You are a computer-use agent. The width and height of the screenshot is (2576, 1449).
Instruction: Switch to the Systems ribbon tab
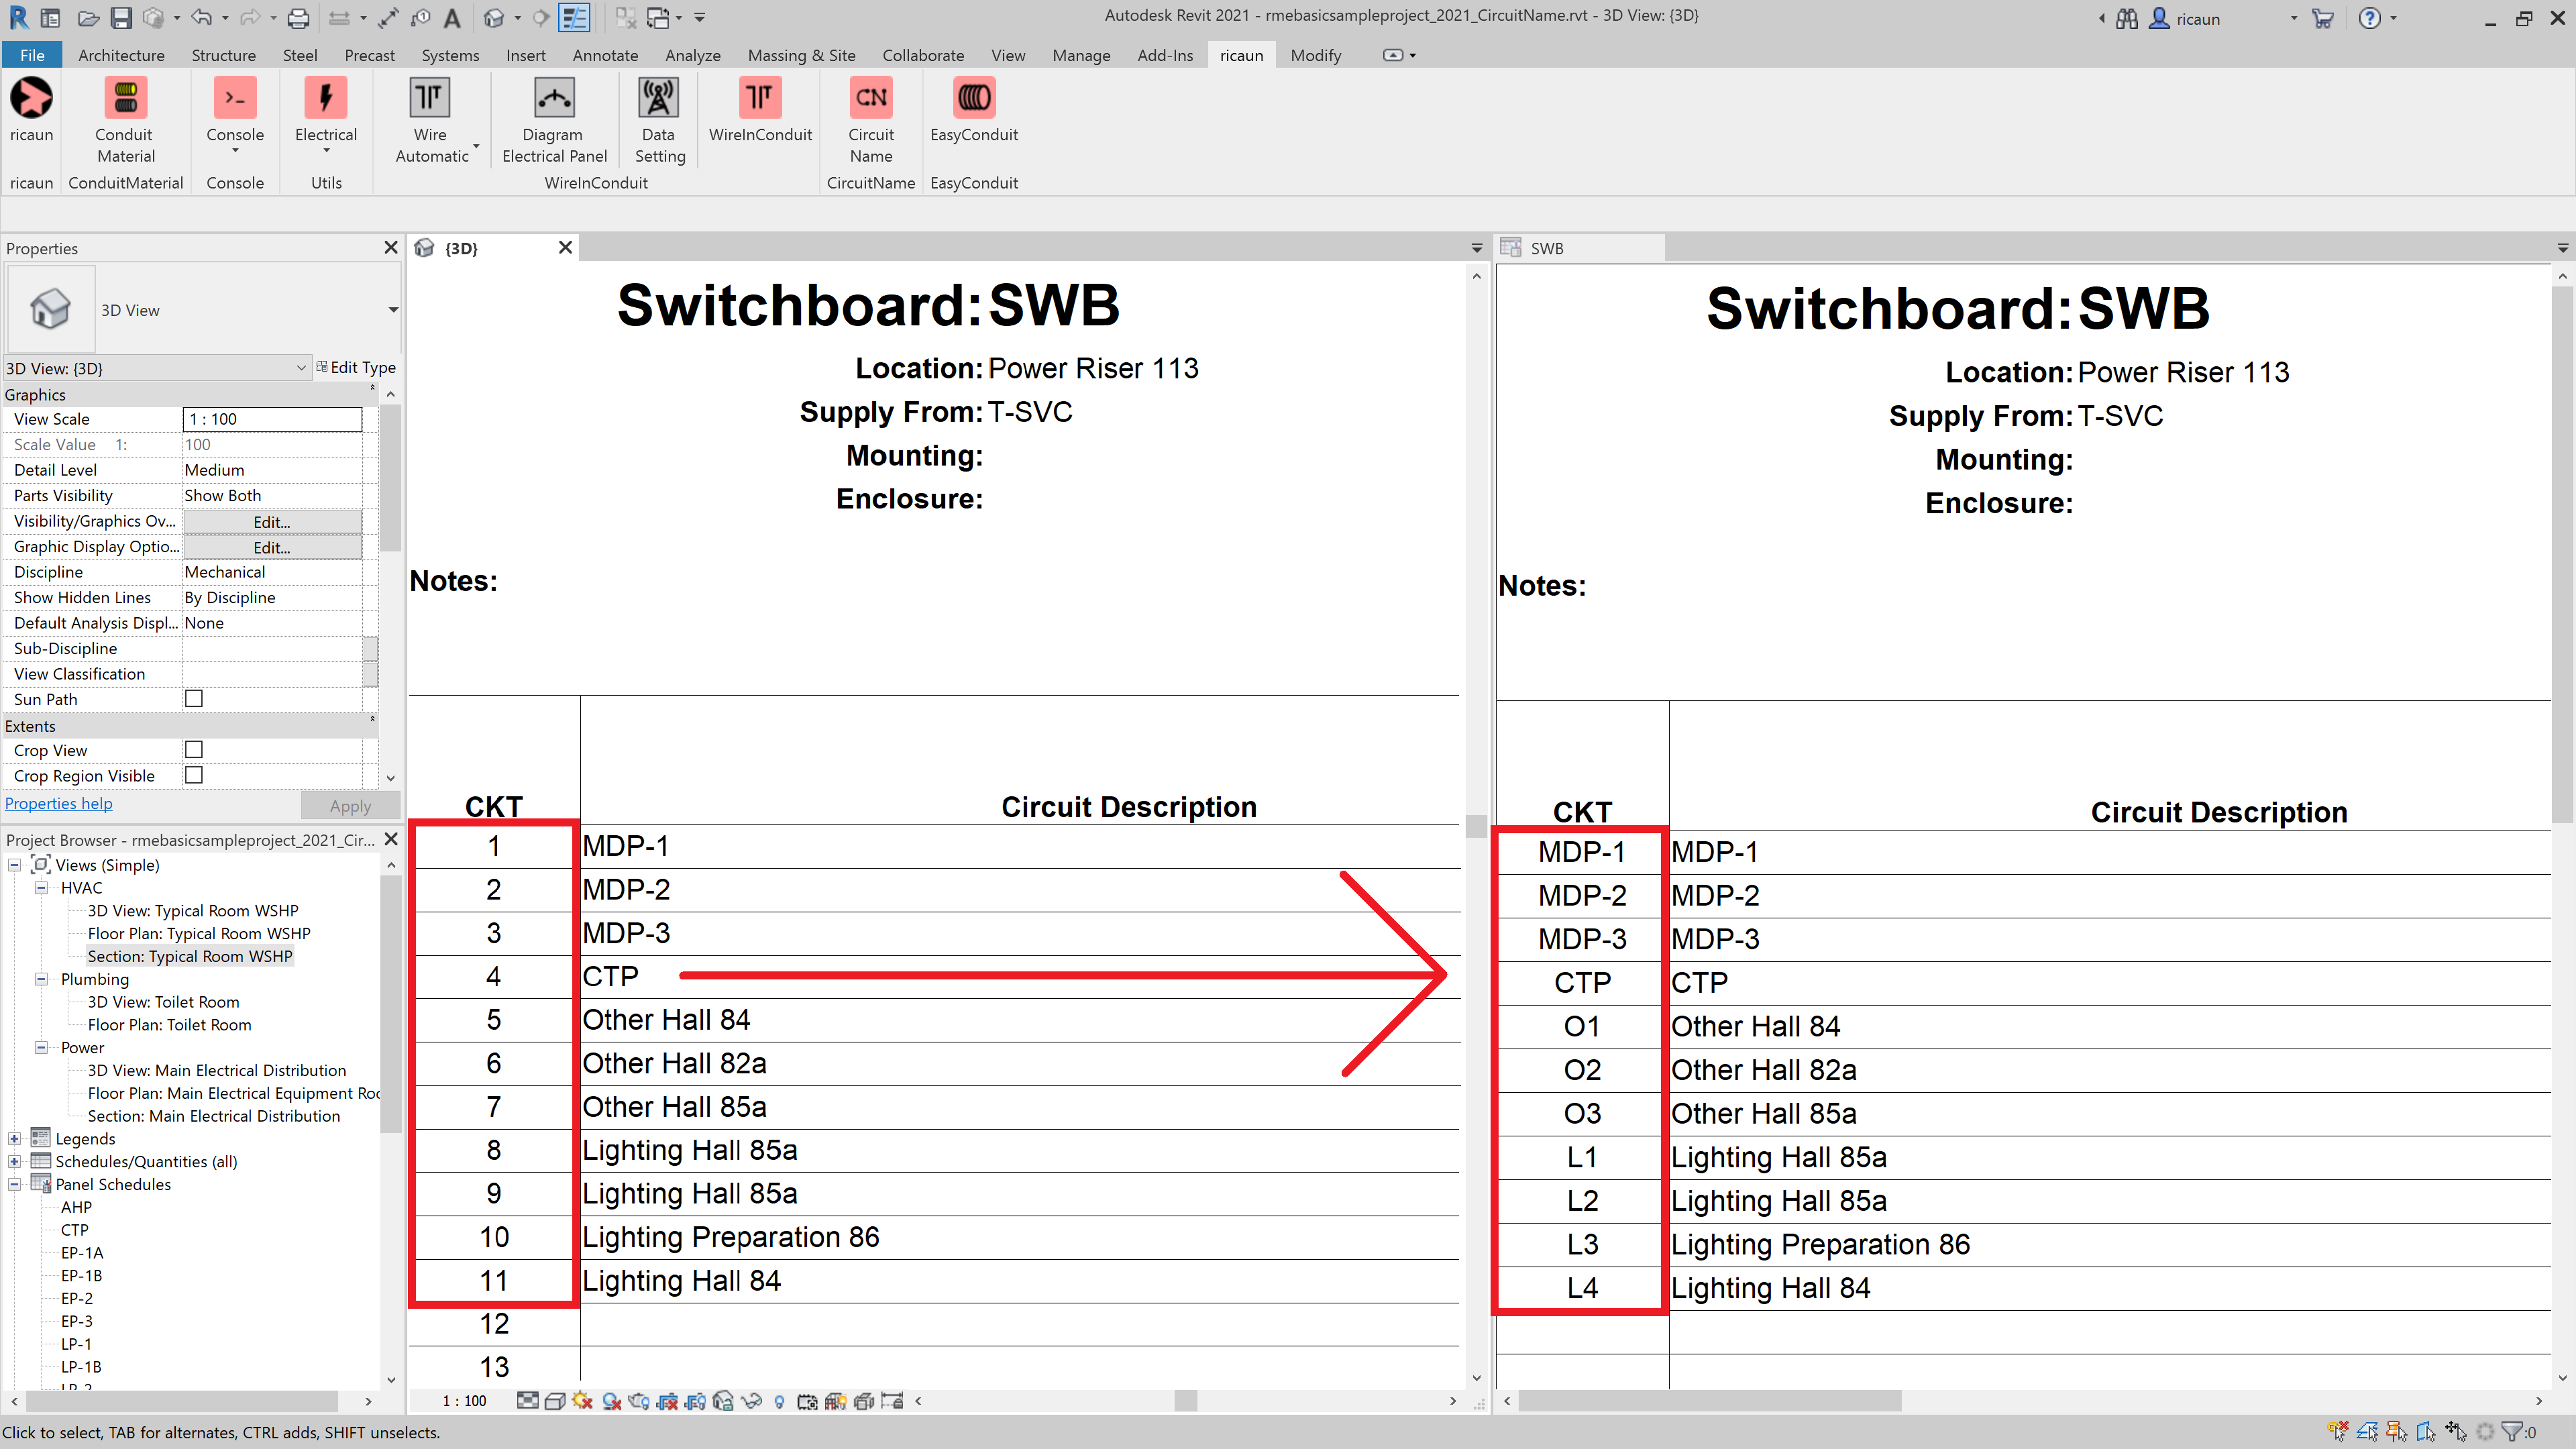coord(449,55)
